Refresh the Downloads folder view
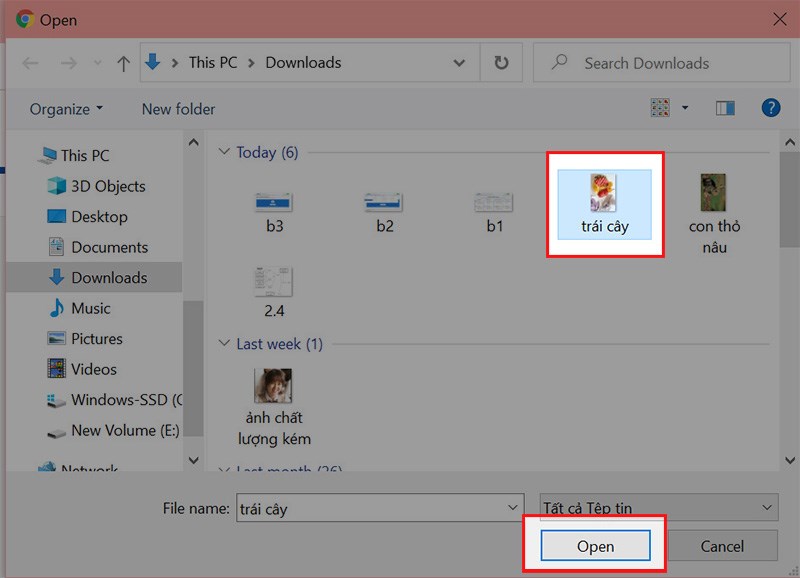Viewport: 800px width, 578px height. pos(502,63)
